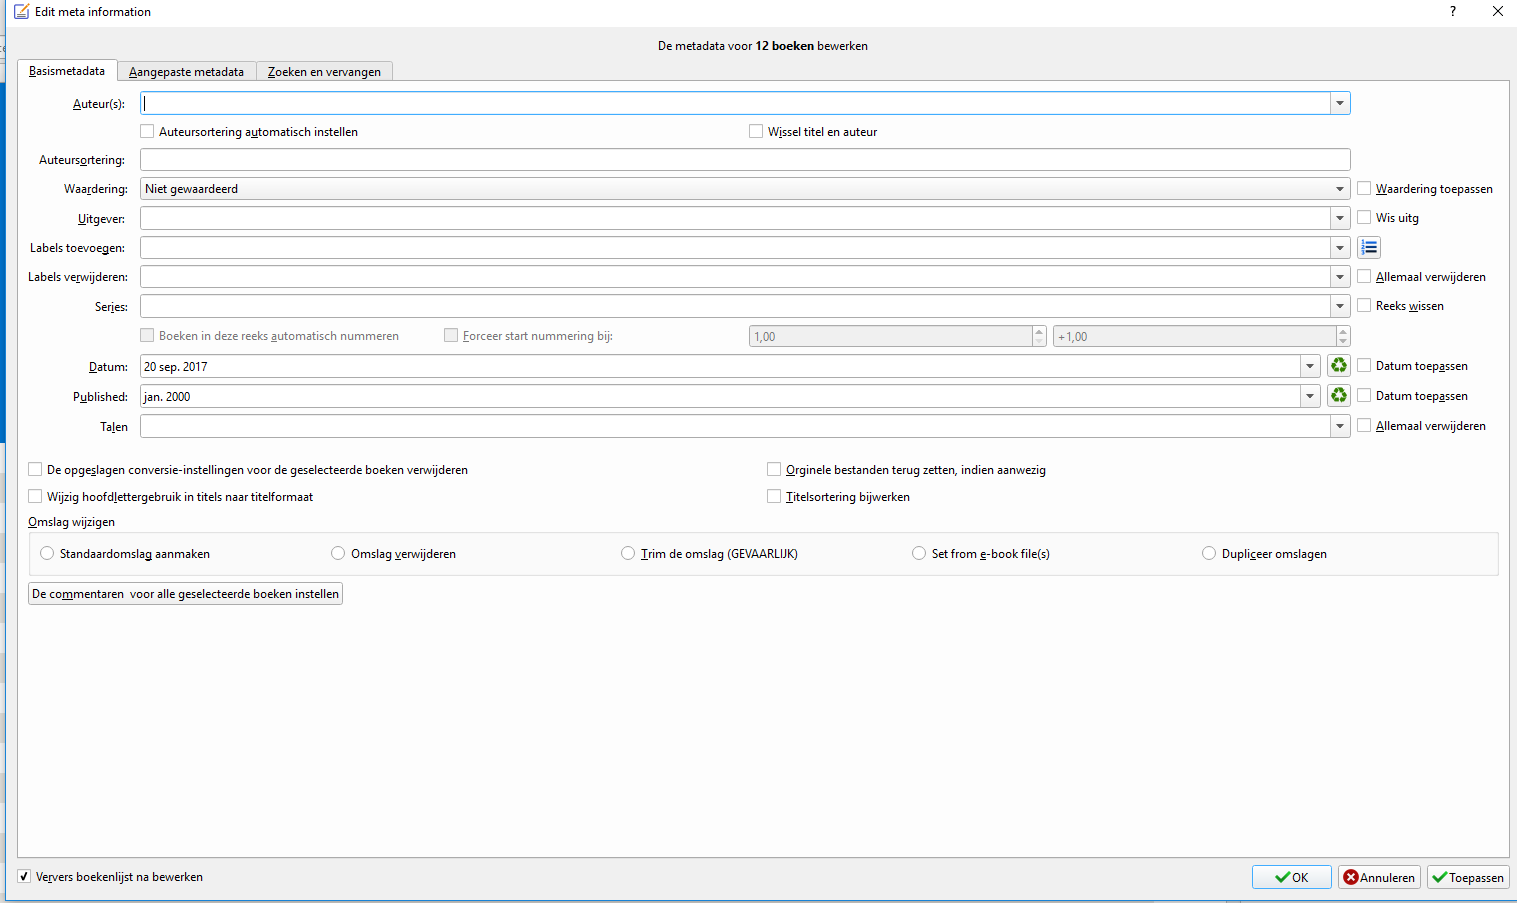Image resolution: width=1517 pixels, height=903 pixels.
Task: Tick De opgeslagen conversie-instellingen verwijderen checkbox
Action: 35,469
